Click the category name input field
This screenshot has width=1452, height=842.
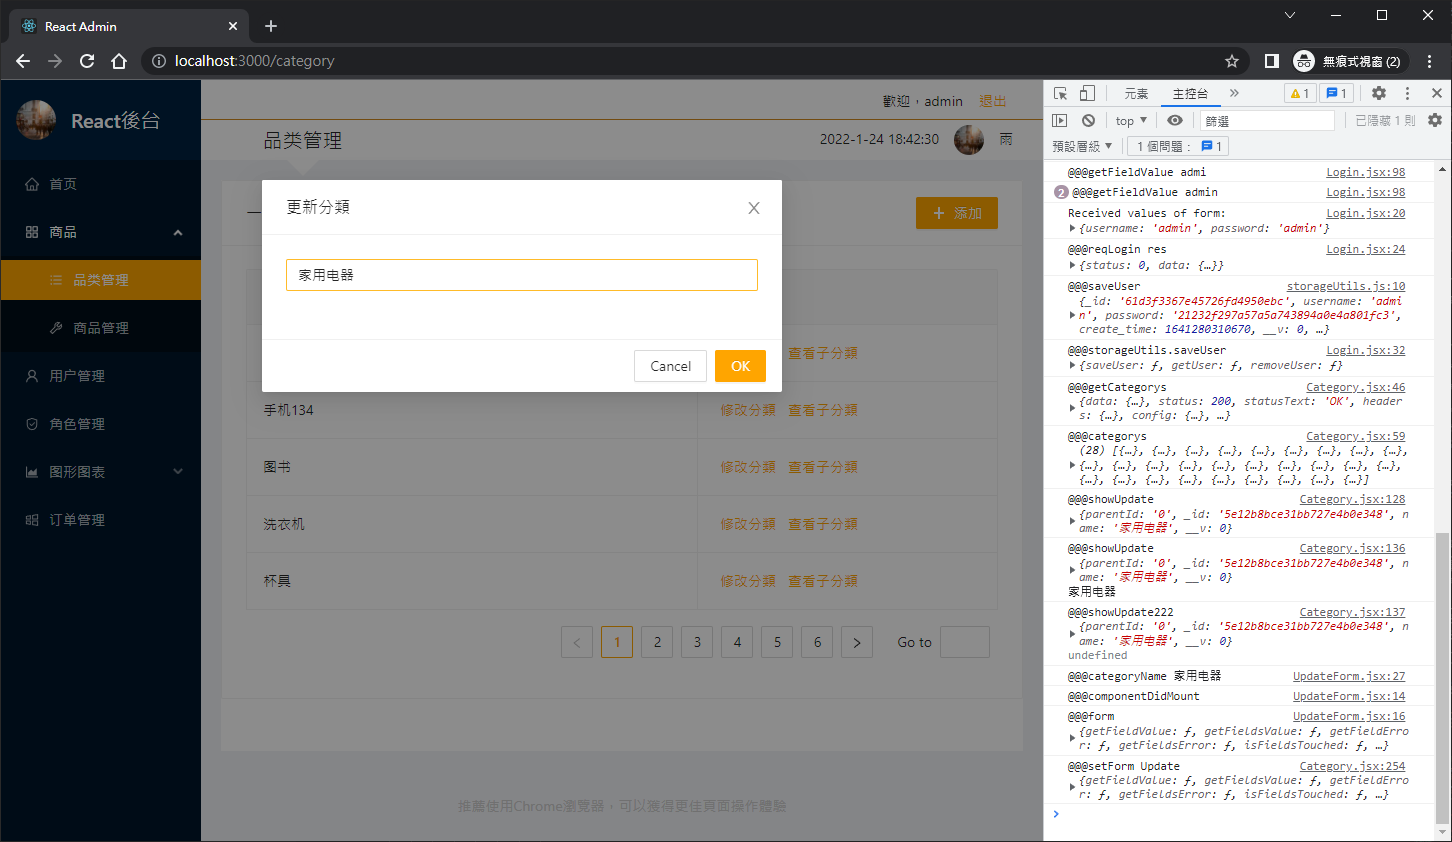pos(522,275)
